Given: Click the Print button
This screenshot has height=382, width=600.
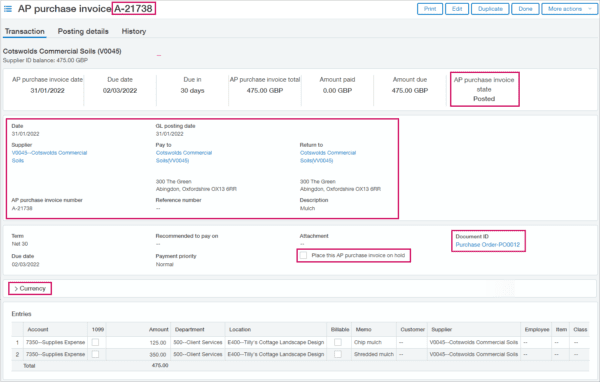Looking at the screenshot, I should point(430,9).
